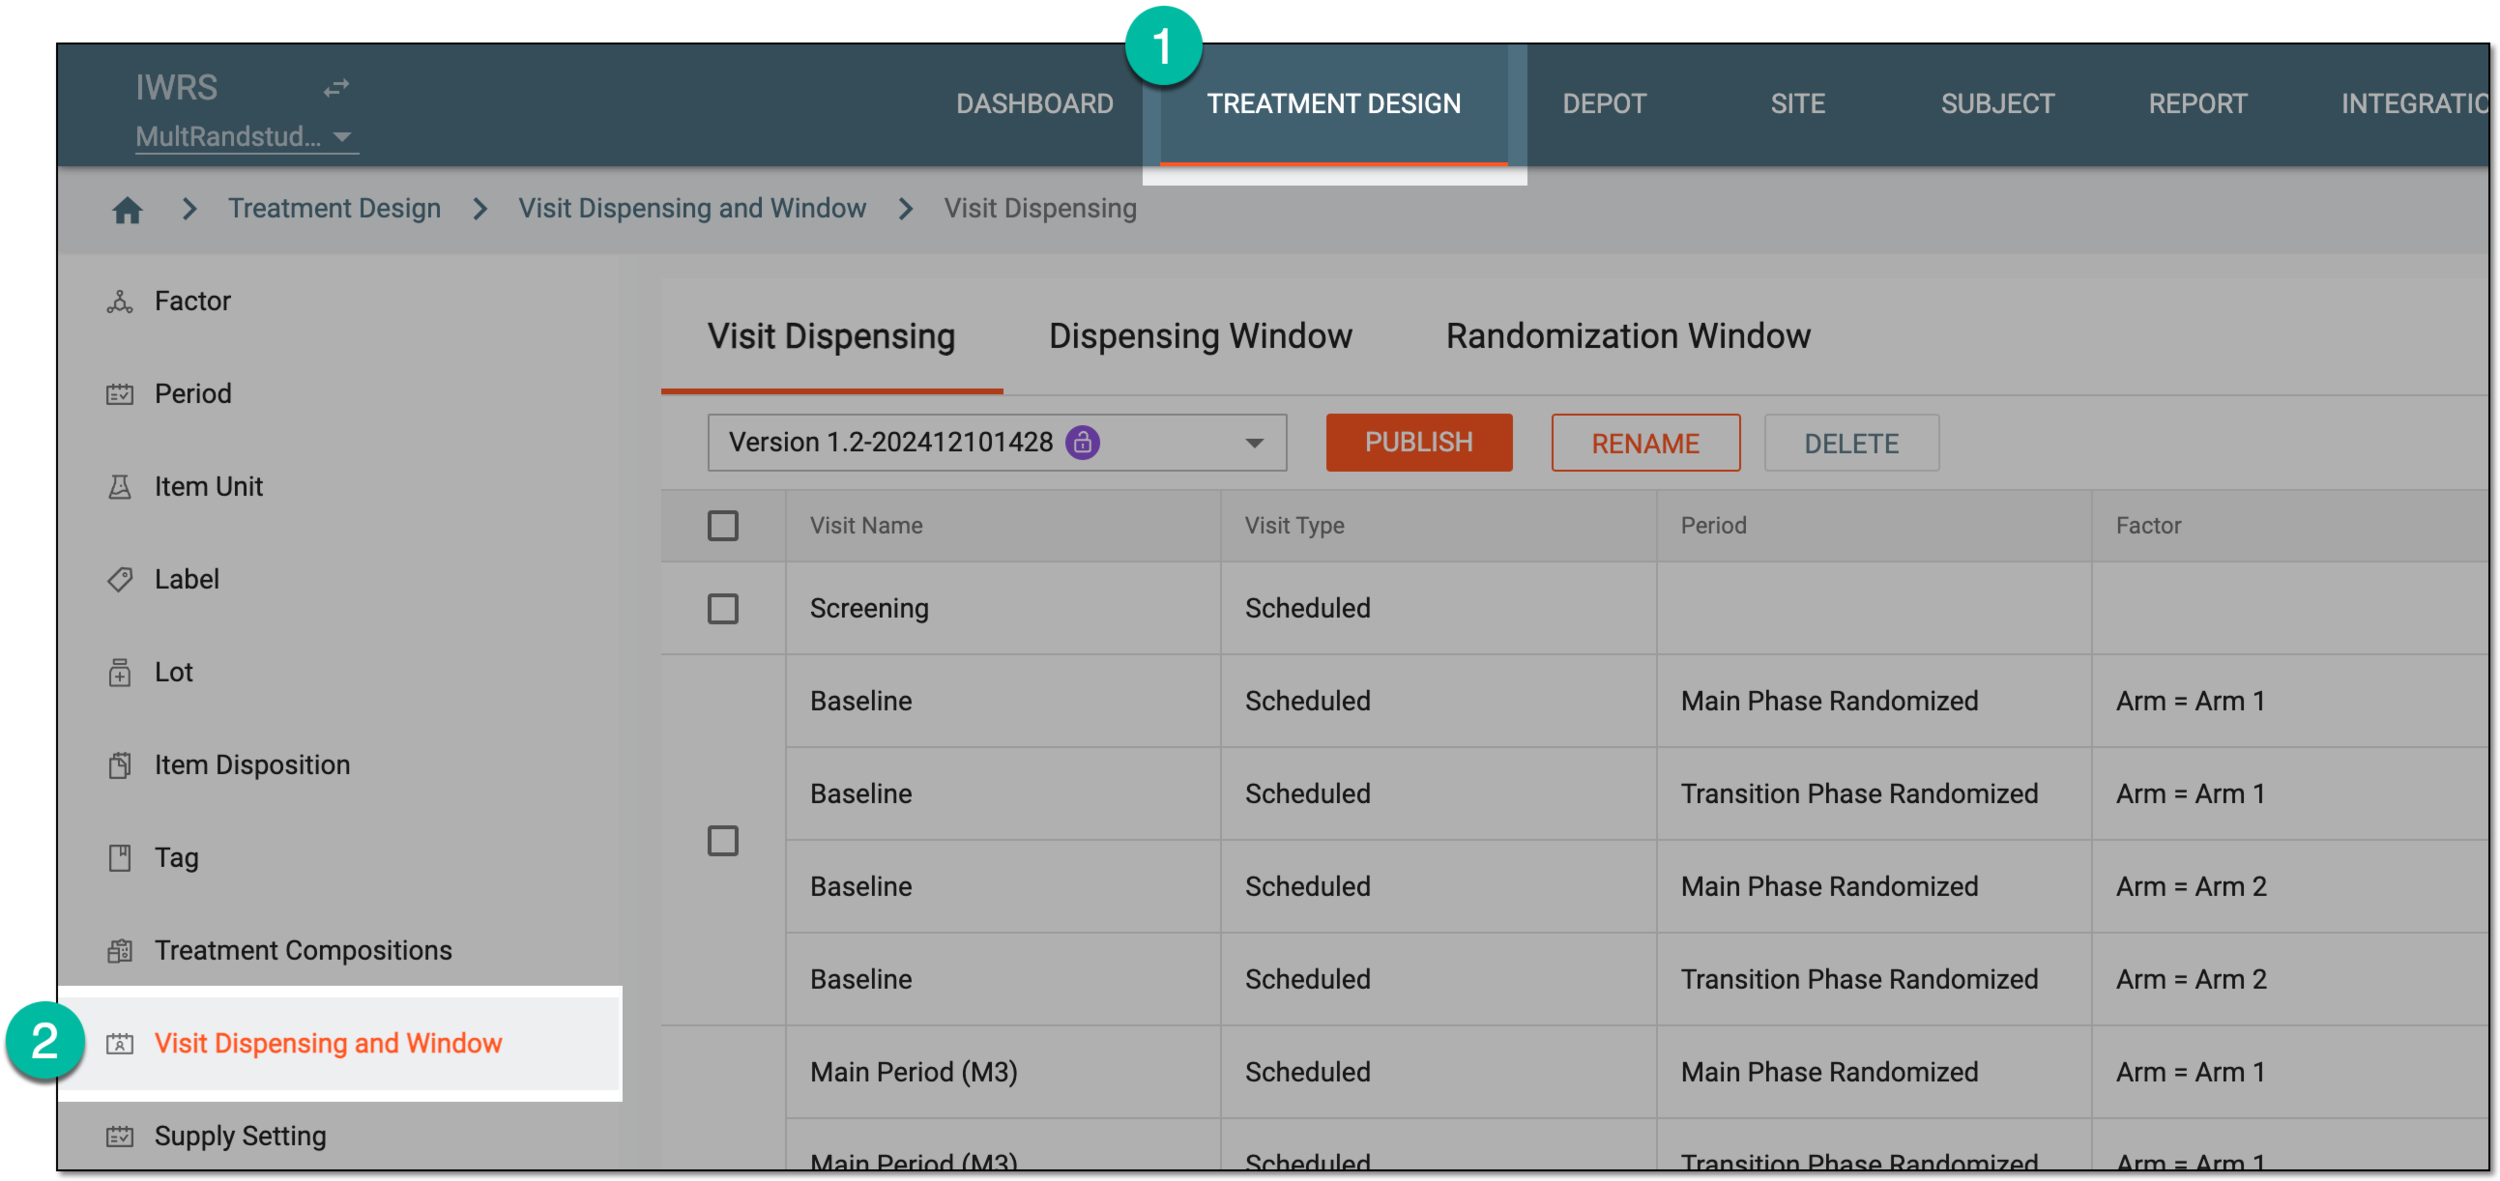Click the RENAME button
Image resolution: width=2500 pixels, height=1181 pixels.
click(1645, 443)
